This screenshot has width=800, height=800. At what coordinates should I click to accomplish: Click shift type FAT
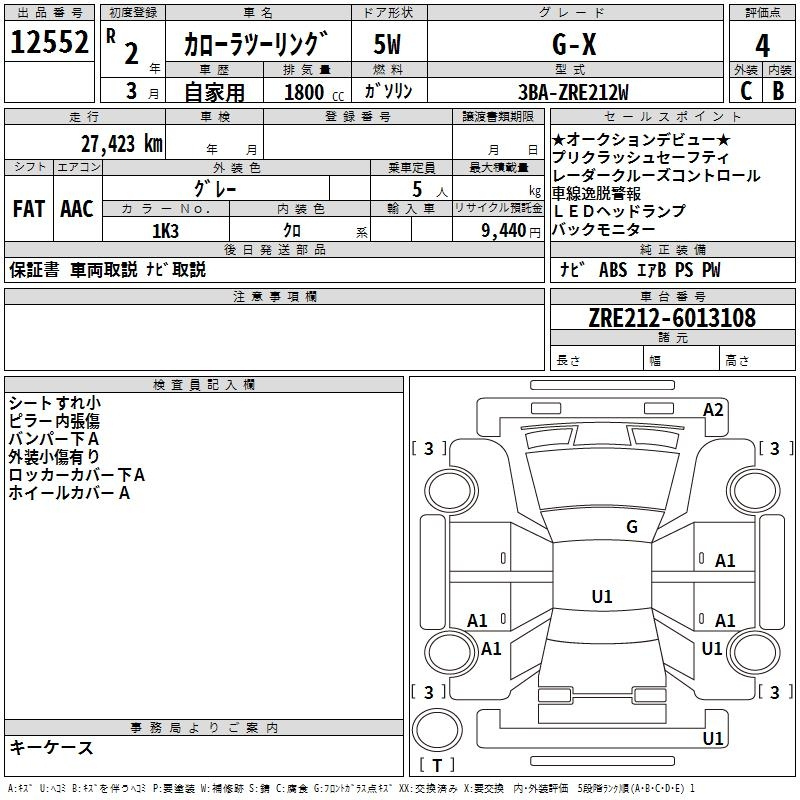[x=29, y=209]
